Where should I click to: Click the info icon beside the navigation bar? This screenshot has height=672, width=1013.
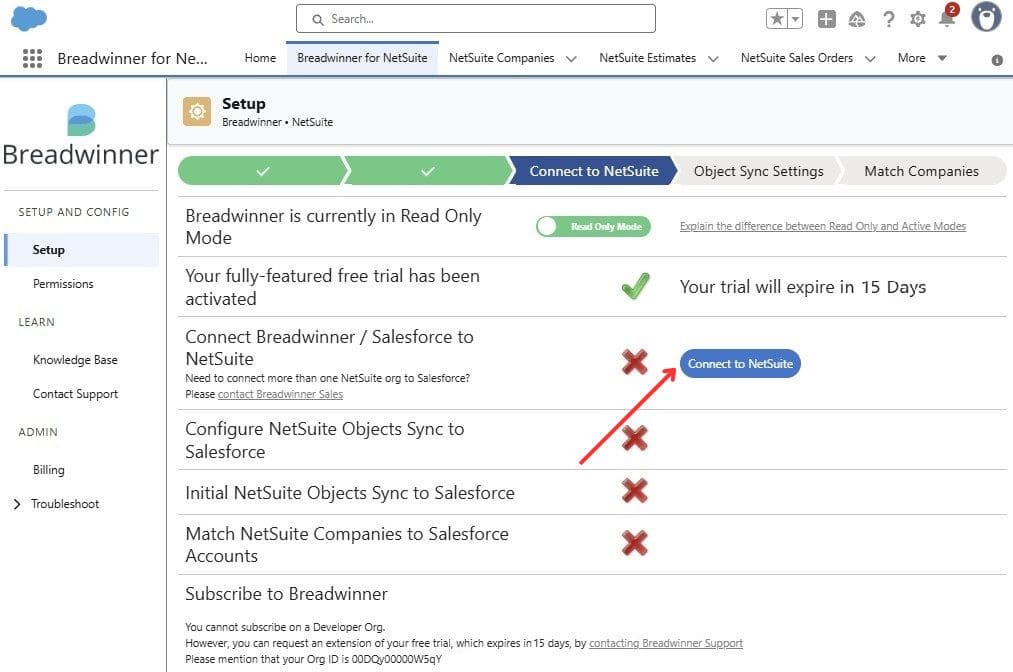pos(997,60)
